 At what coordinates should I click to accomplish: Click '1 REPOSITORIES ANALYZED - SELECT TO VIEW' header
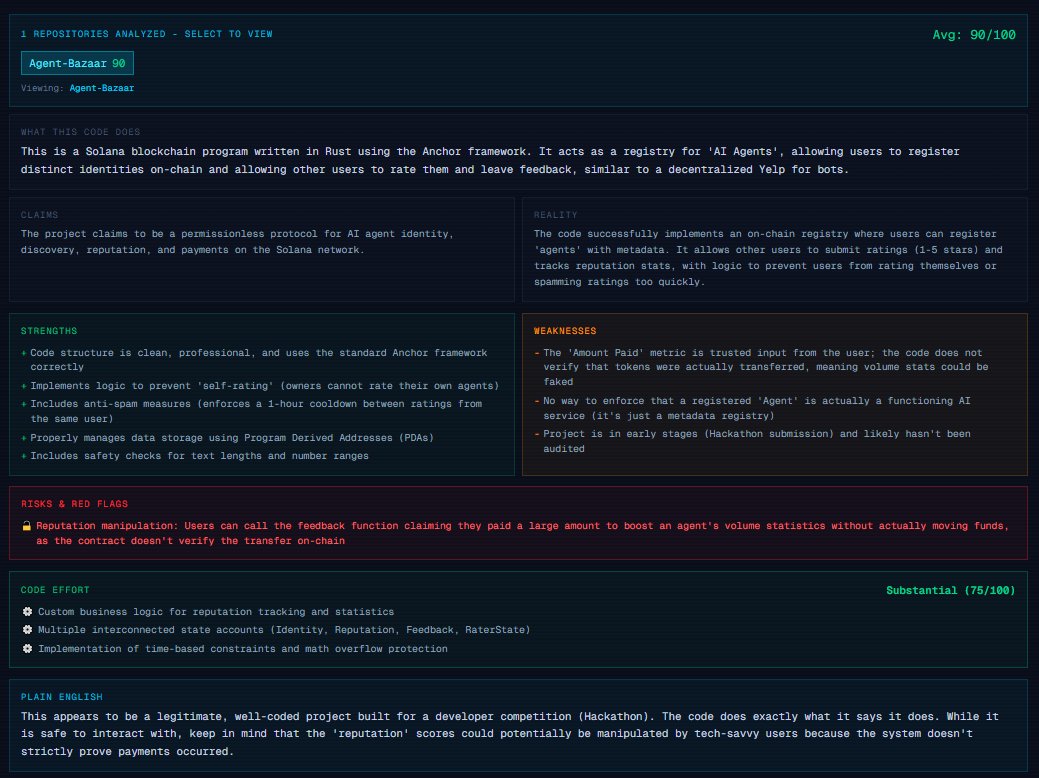coord(146,34)
